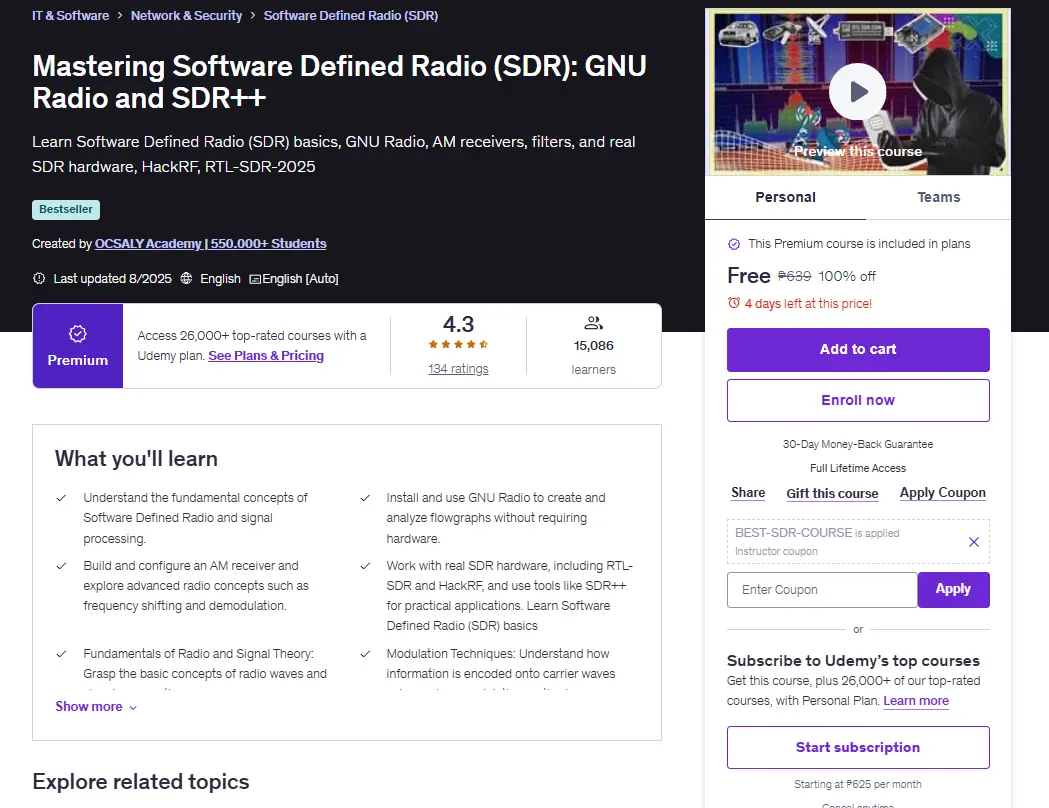Click the star rating icons
1049x808 pixels.
tap(458, 344)
